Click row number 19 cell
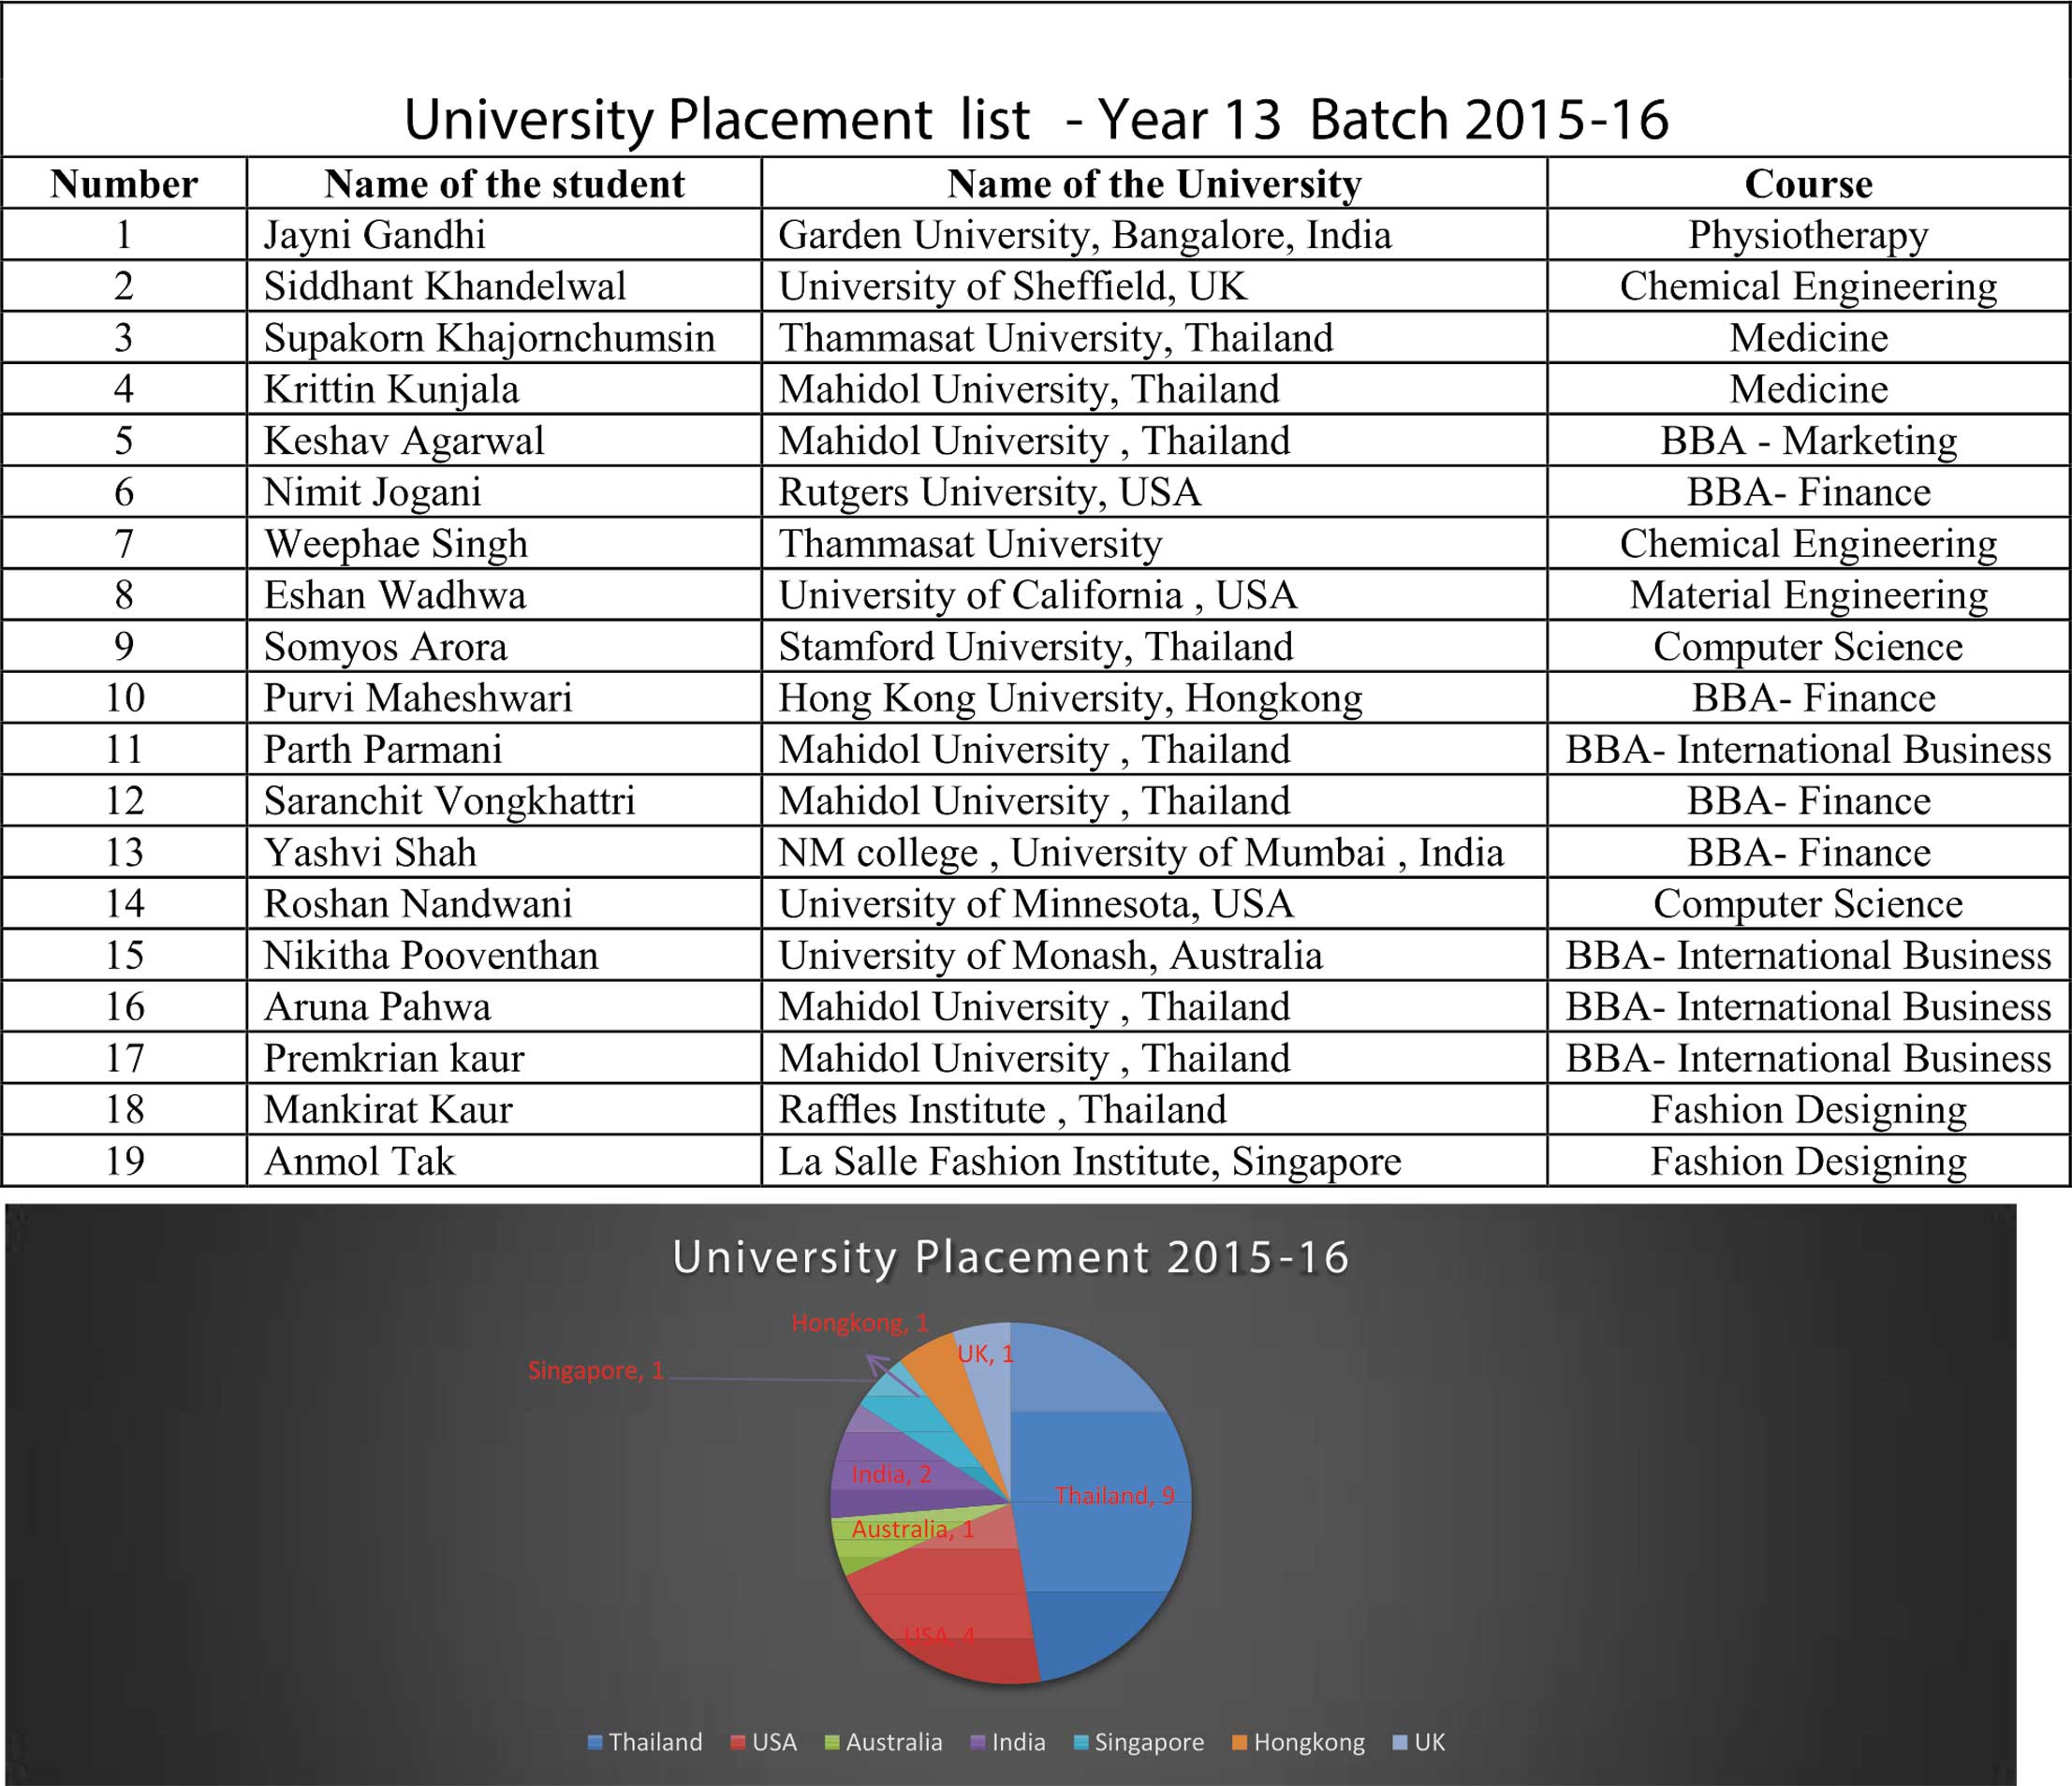 [124, 1161]
